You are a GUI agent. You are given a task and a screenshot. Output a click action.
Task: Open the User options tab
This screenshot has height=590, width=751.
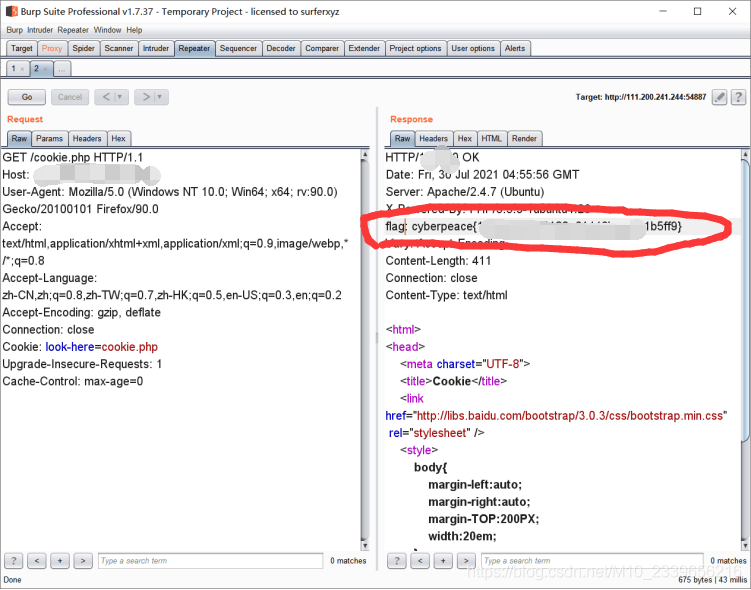[473, 48]
